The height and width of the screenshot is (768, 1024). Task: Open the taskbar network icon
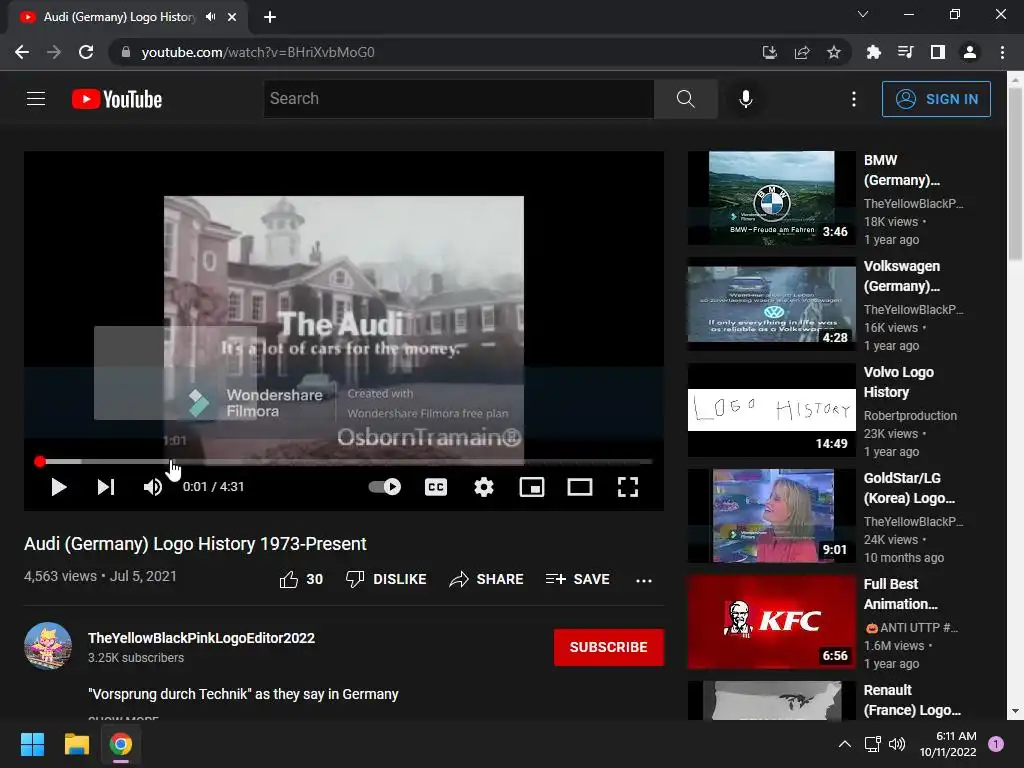[872, 744]
